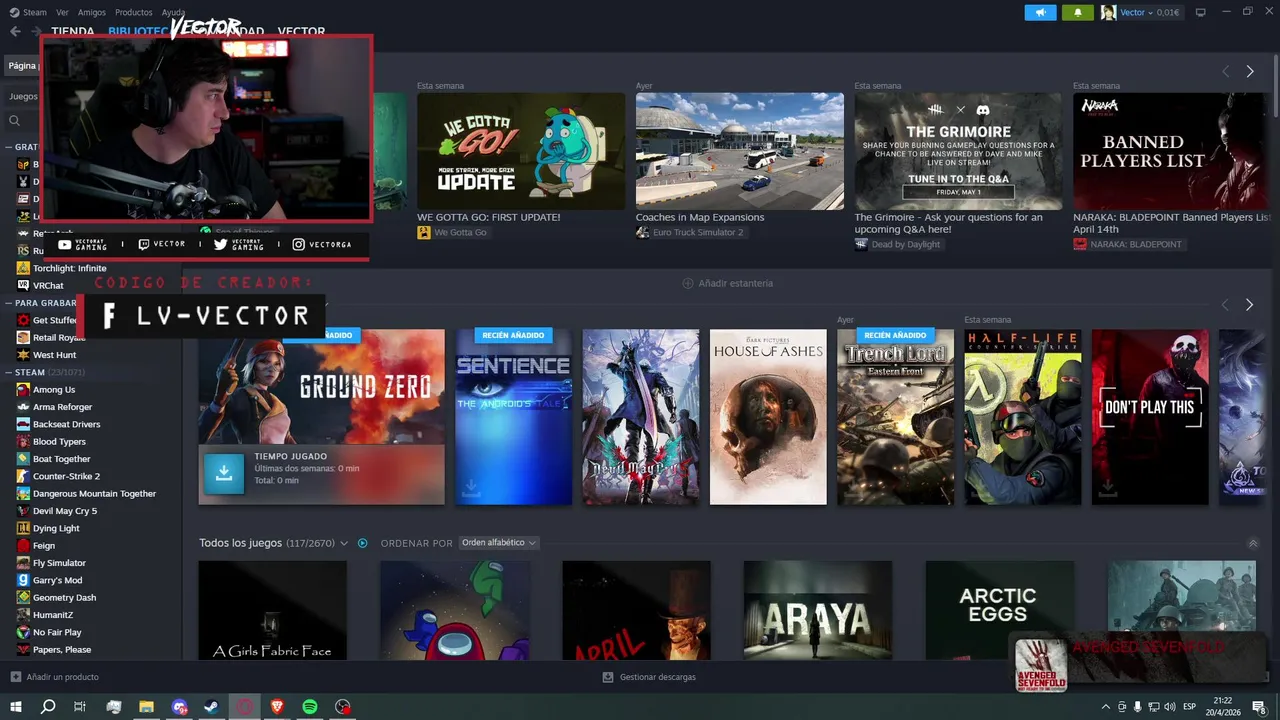This screenshot has width=1280, height=720.
Task: Click the Dead by Daylight small icon
Action: (x=861, y=244)
